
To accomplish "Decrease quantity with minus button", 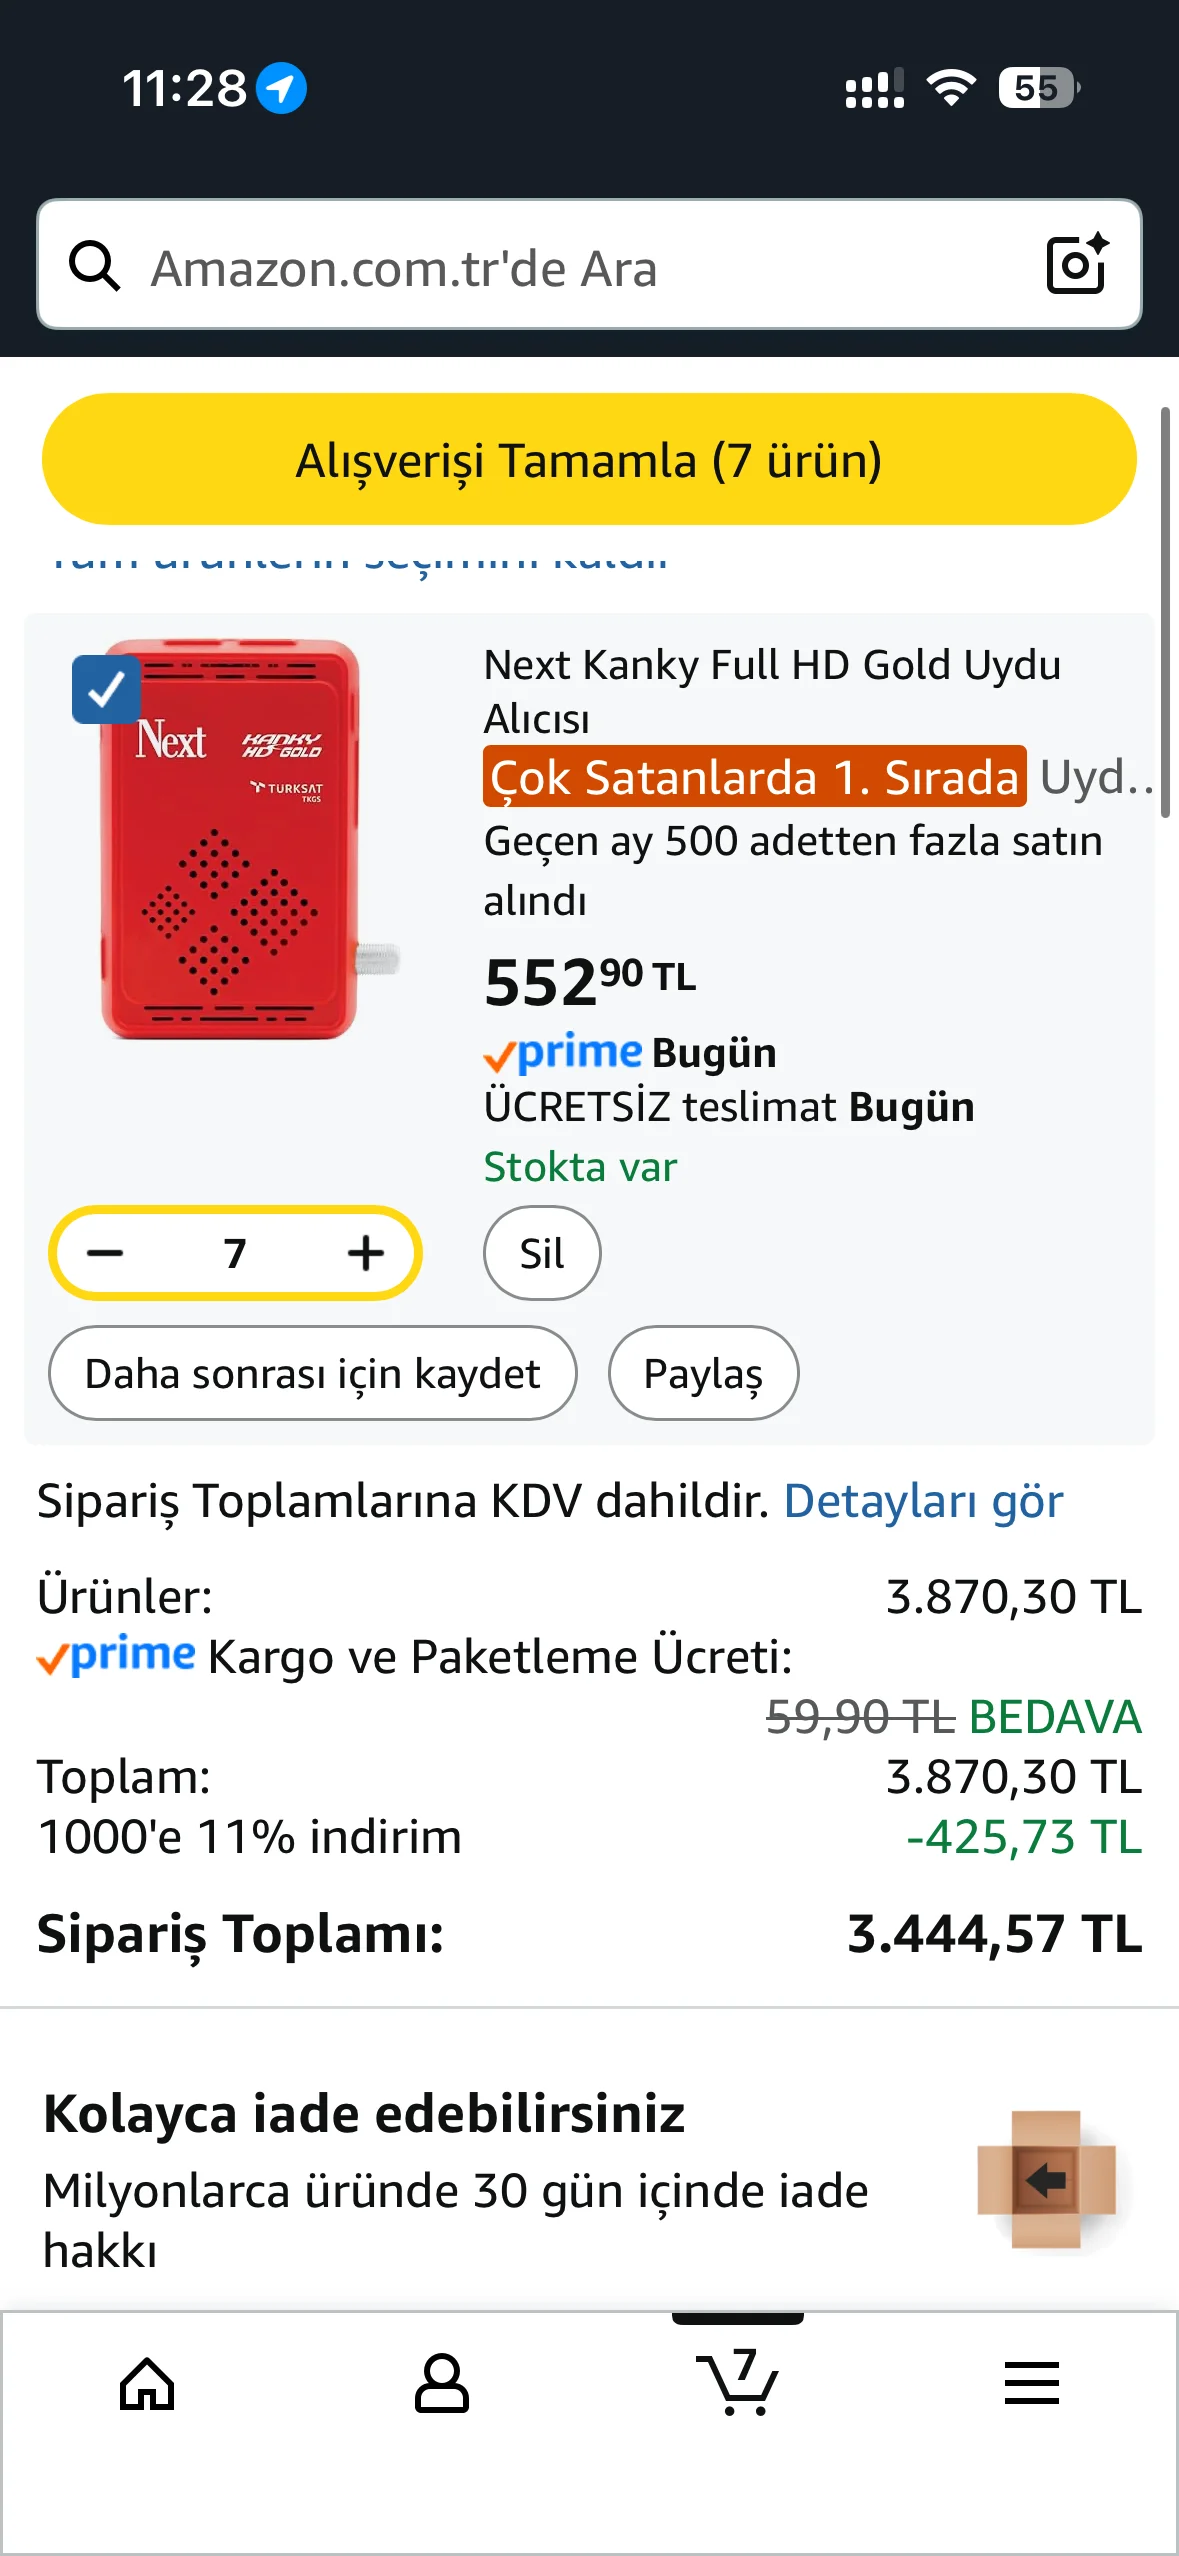I will pyautogui.click(x=105, y=1253).
